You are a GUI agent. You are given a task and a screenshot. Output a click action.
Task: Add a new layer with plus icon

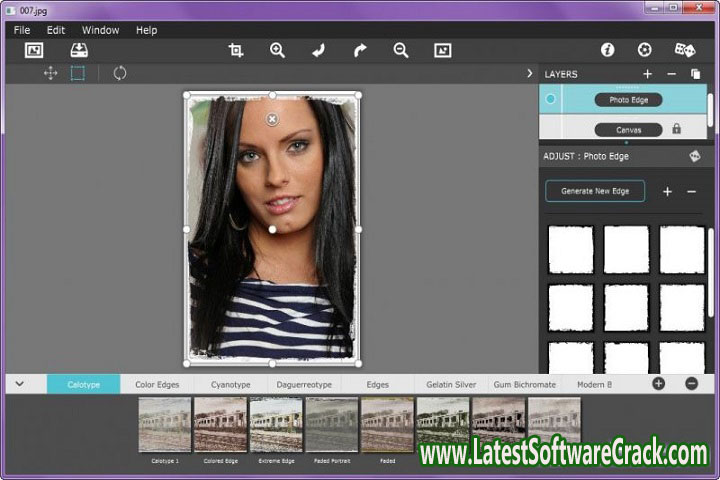pyautogui.click(x=647, y=74)
